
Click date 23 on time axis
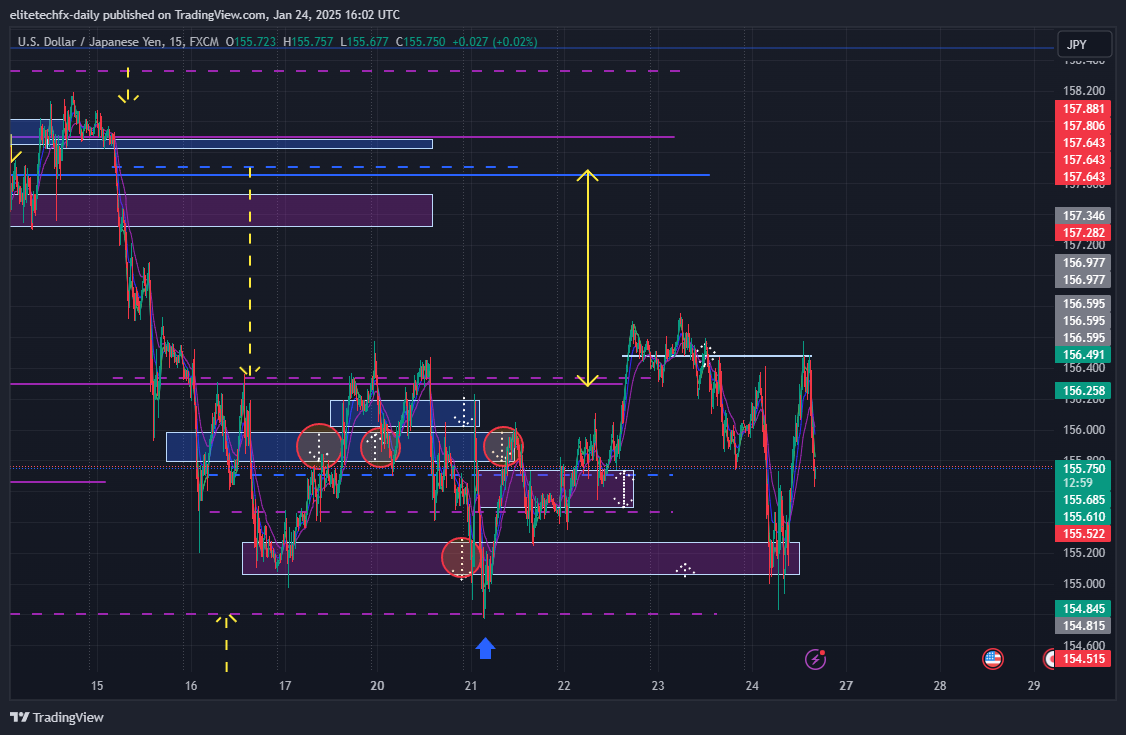658,685
